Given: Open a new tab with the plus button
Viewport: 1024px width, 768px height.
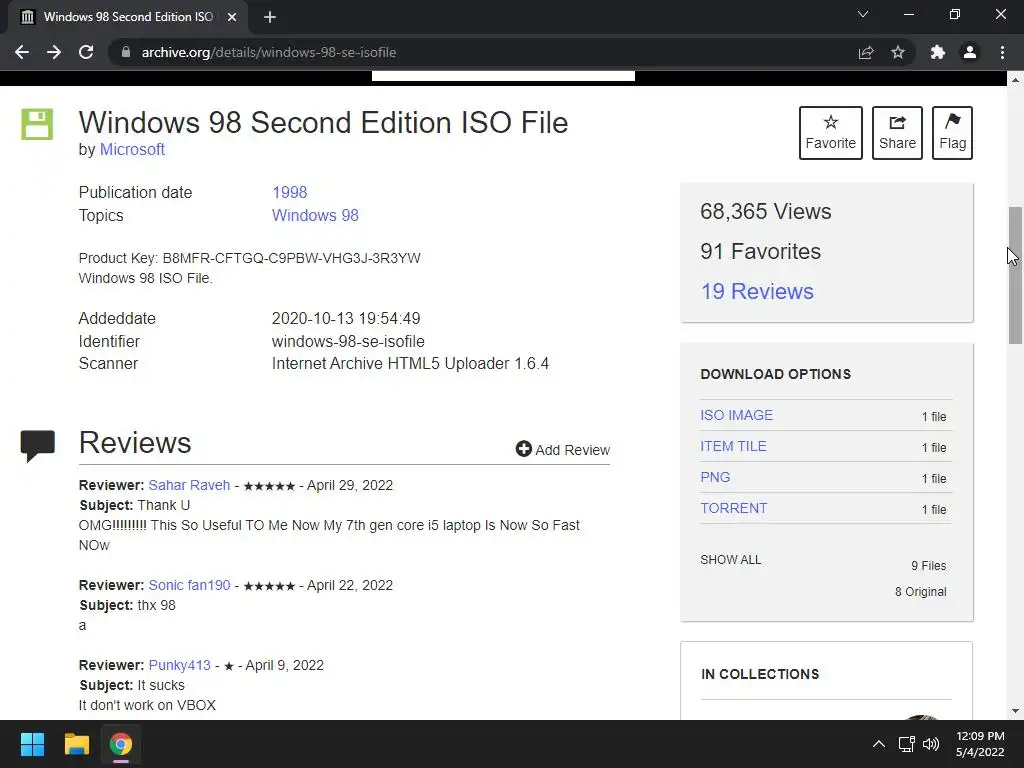Looking at the screenshot, I should (270, 17).
